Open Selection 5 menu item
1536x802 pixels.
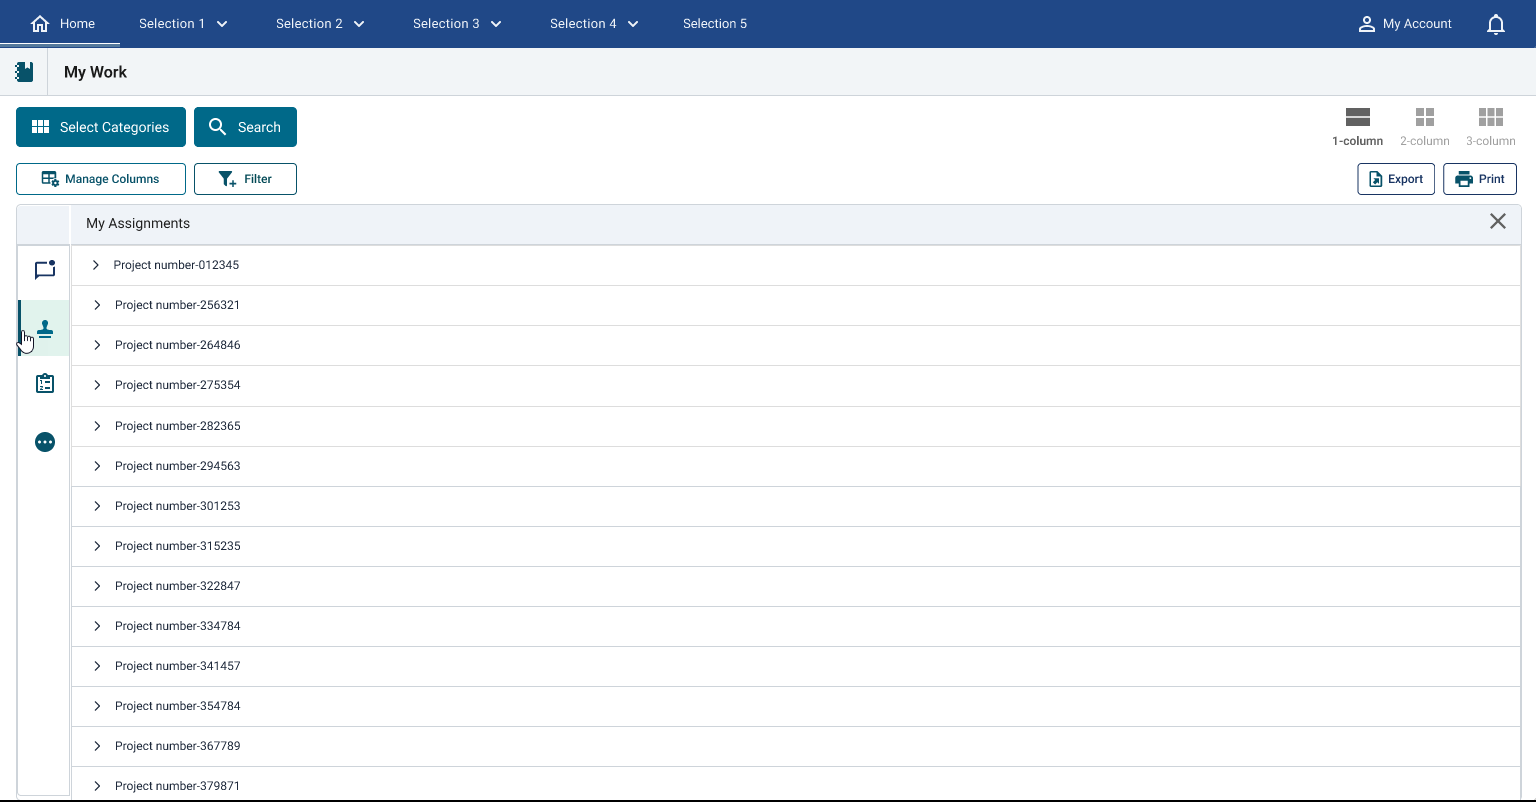pyautogui.click(x=715, y=23)
